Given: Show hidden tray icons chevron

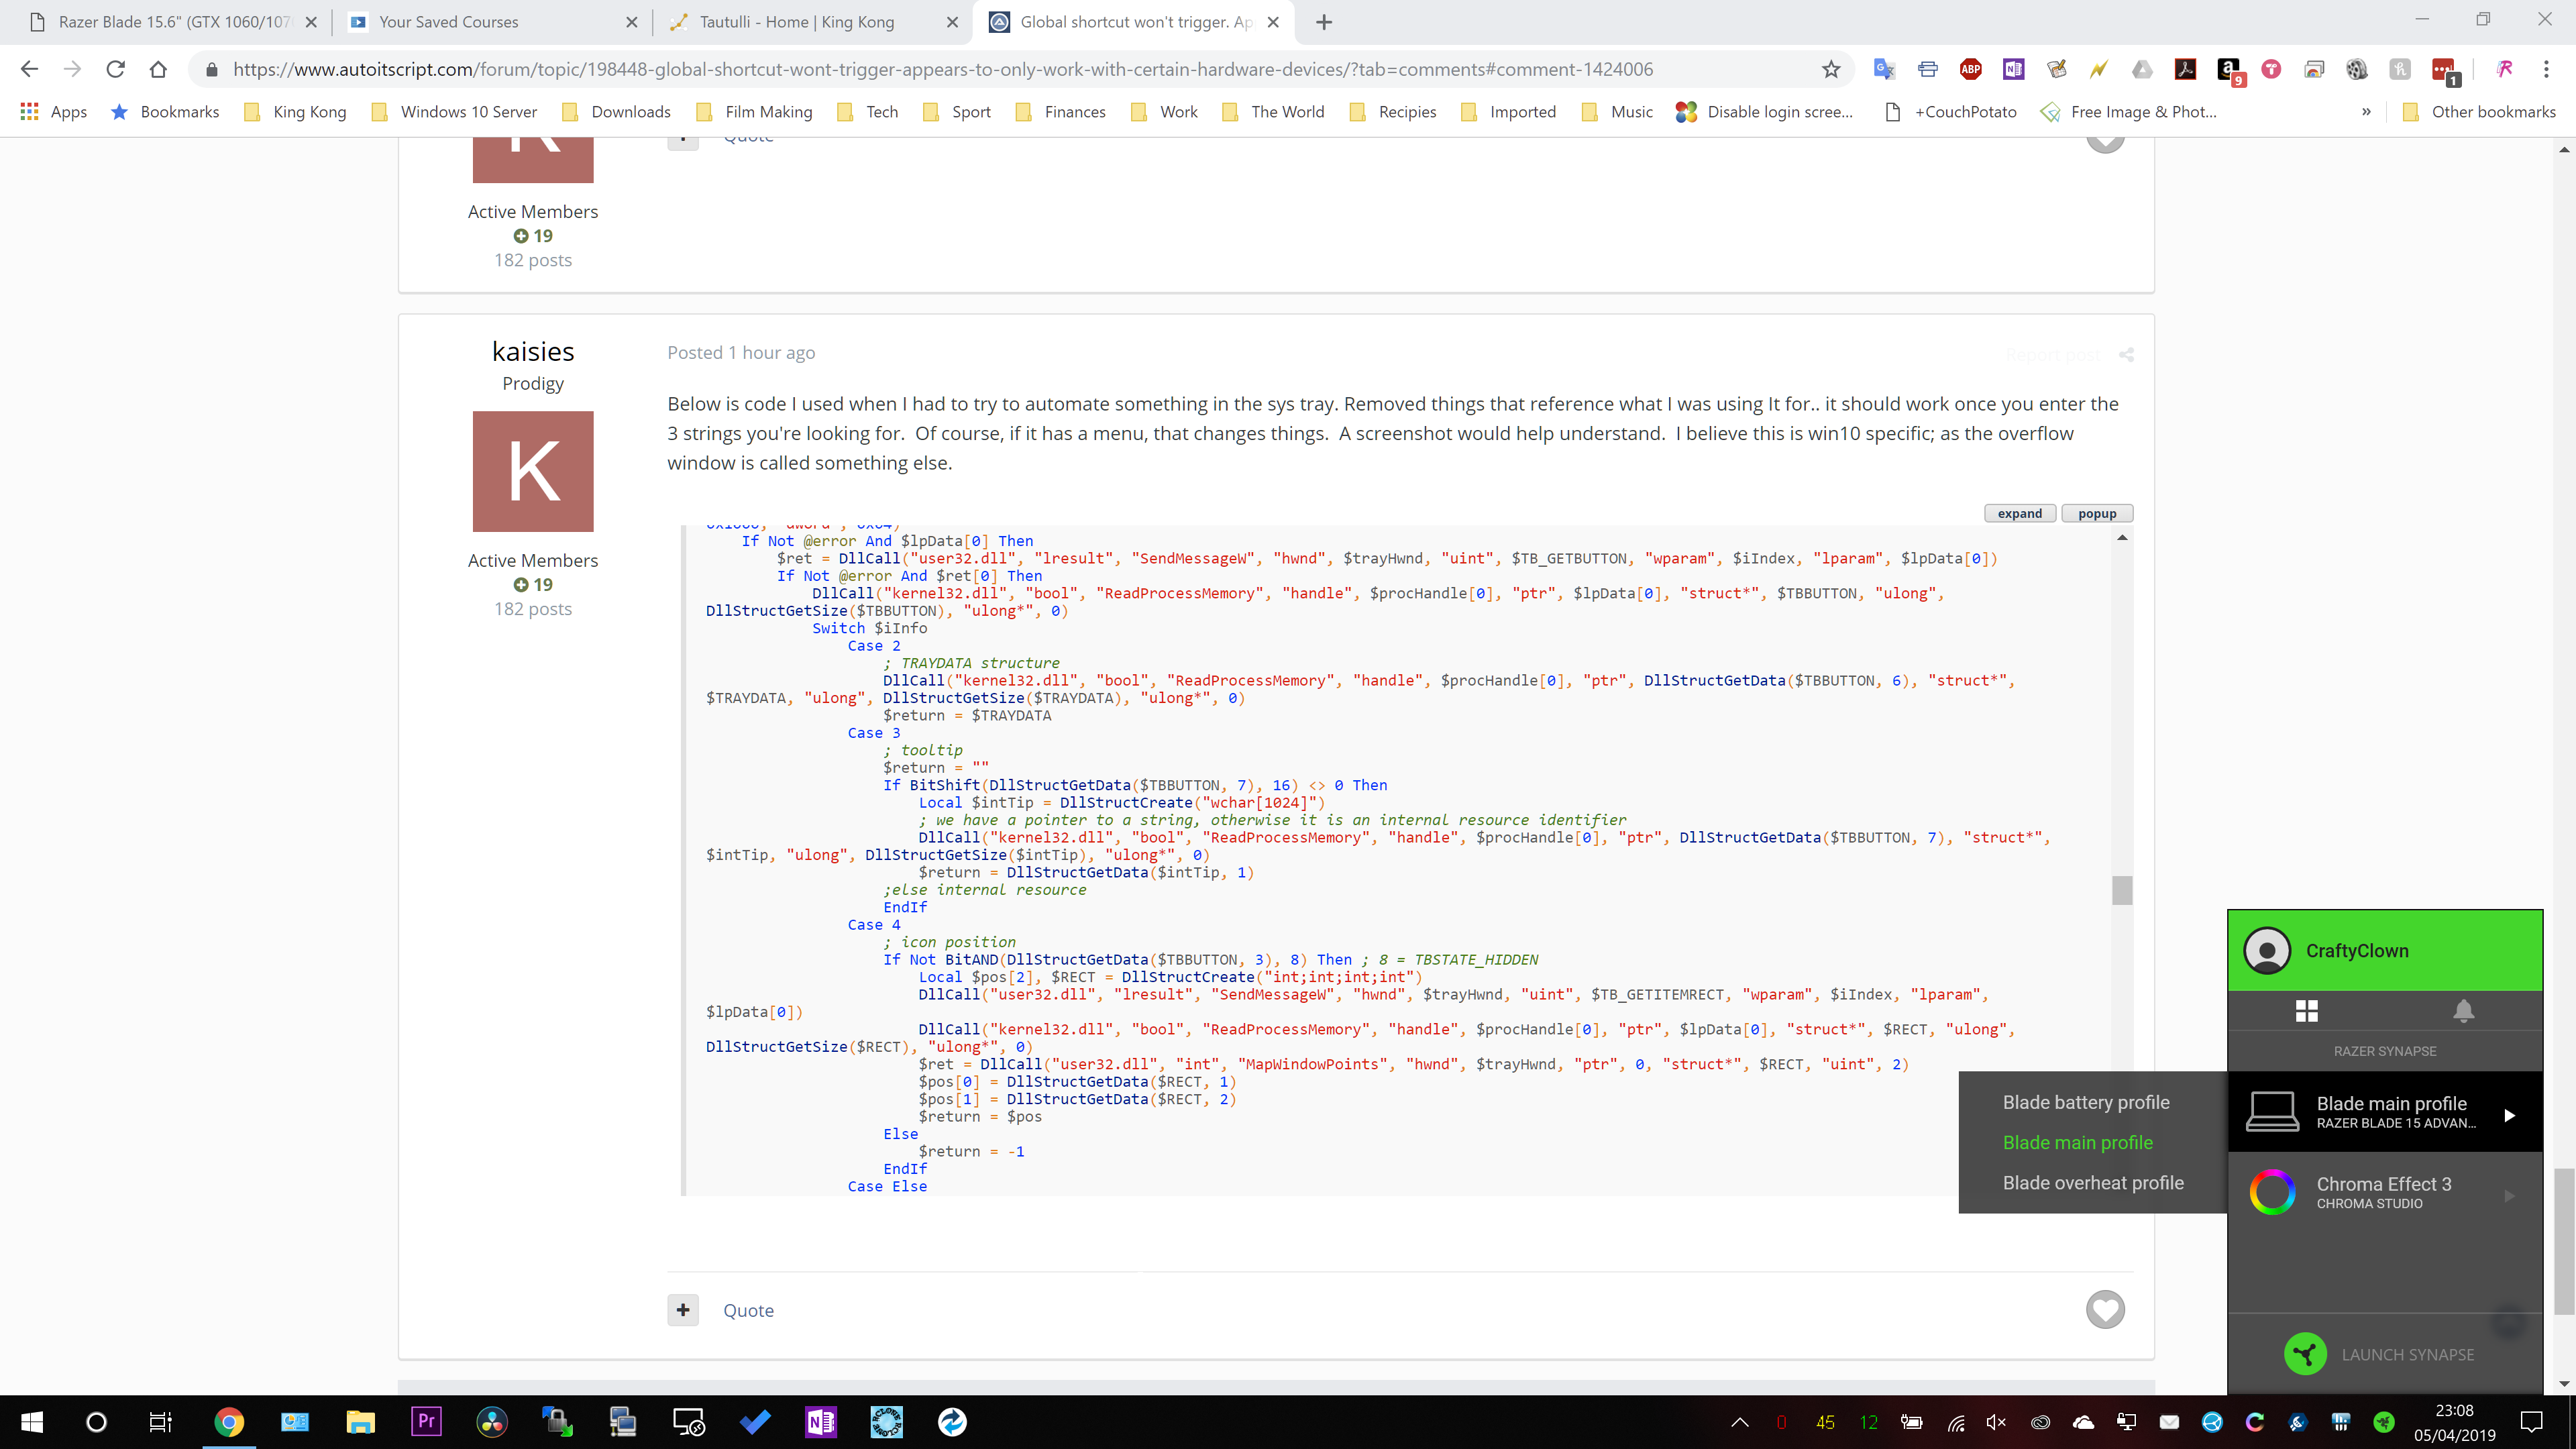Looking at the screenshot, I should coord(1740,1422).
